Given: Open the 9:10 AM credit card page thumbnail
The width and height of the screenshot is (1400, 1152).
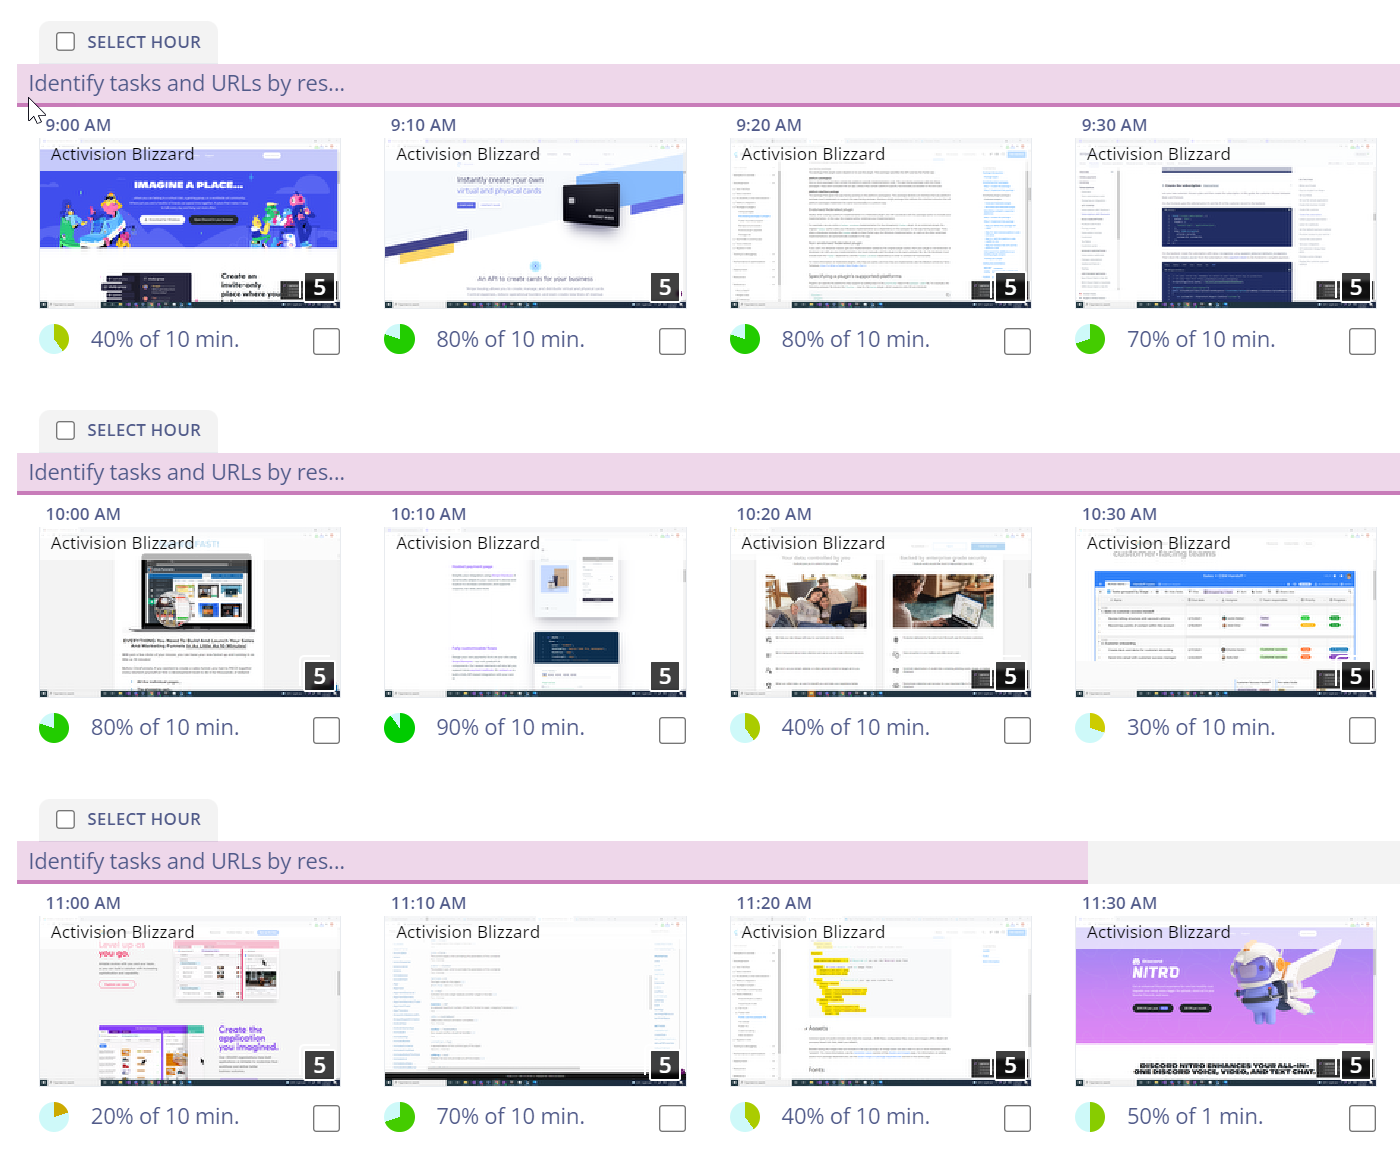Looking at the screenshot, I should point(535,224).
